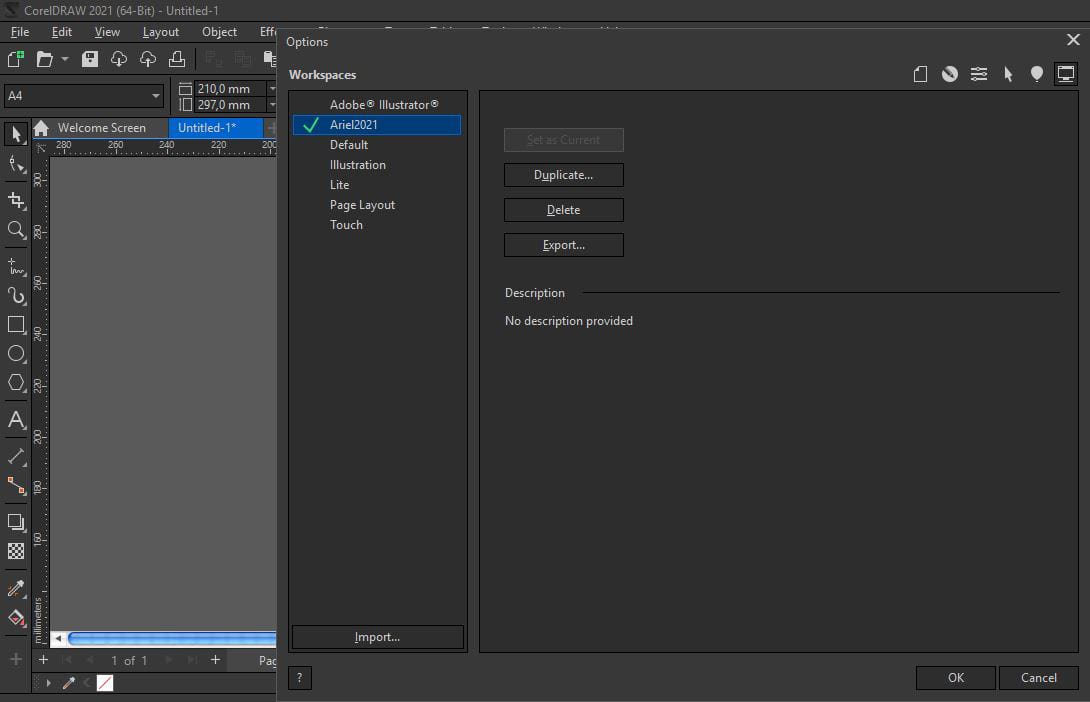1090x702 pixels.
Task: Open the Workspaces monitor icon
Action: 1066,74
